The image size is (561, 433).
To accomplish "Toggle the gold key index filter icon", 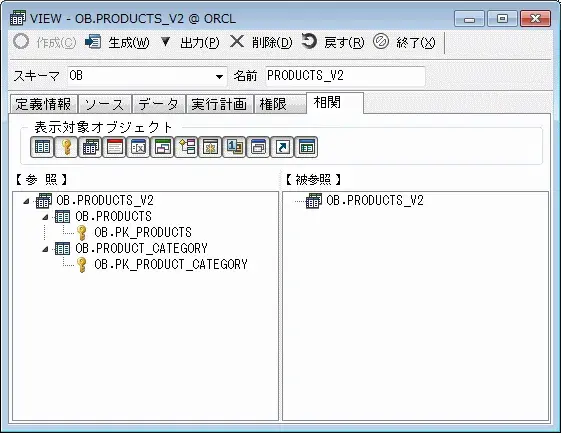I will pos(66,147).
